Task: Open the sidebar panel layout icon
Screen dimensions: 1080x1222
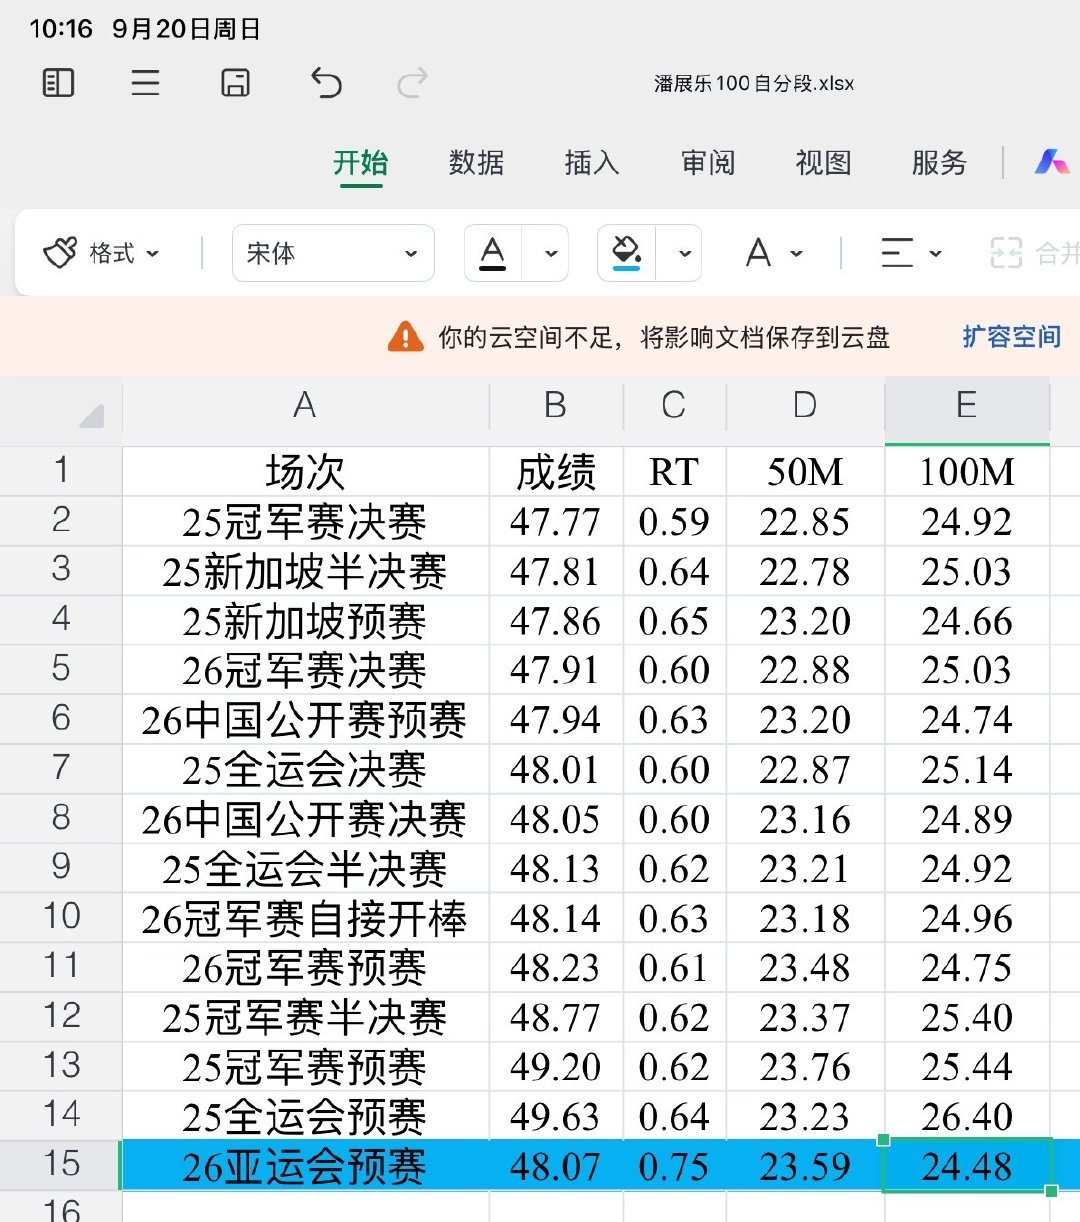Action: tap(59, 82)
